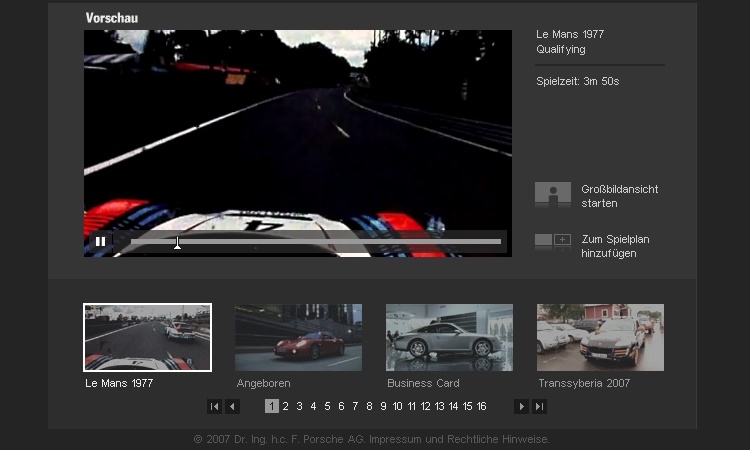Click the Le Mans 1977 caption
The width and height of the screenshot is (750, 450).
119,383
